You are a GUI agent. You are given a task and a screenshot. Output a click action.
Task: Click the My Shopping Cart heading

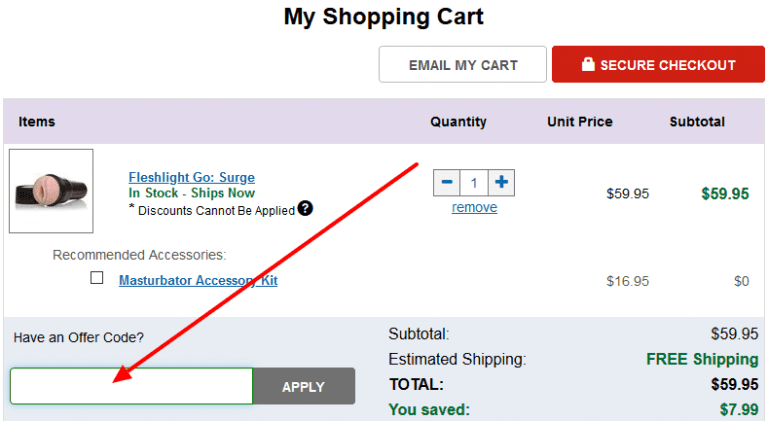click(x=384, y=17)
